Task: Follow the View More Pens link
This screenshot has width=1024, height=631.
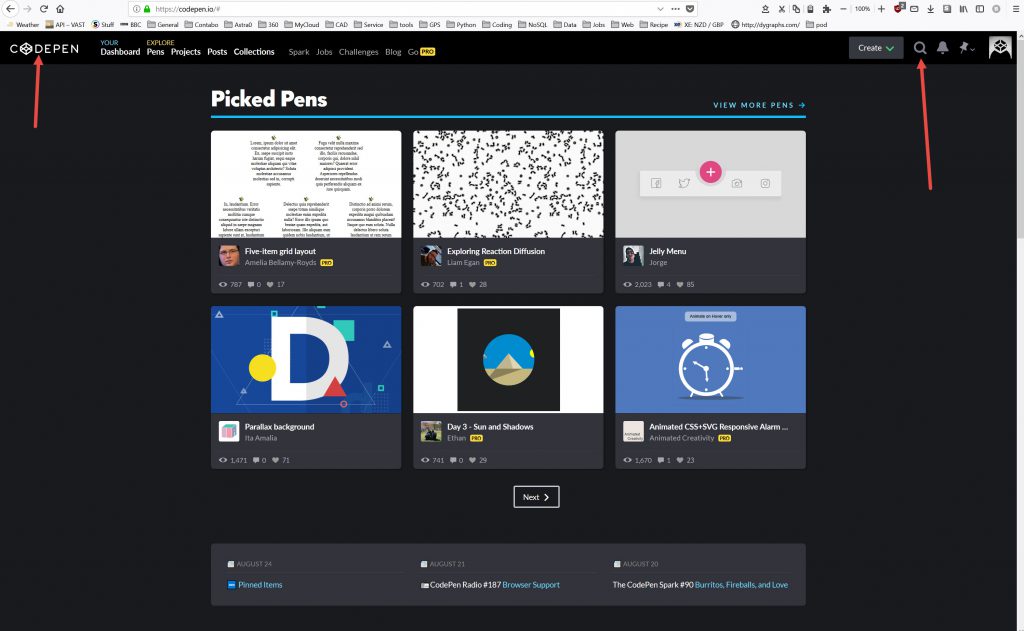Action: 759,105
